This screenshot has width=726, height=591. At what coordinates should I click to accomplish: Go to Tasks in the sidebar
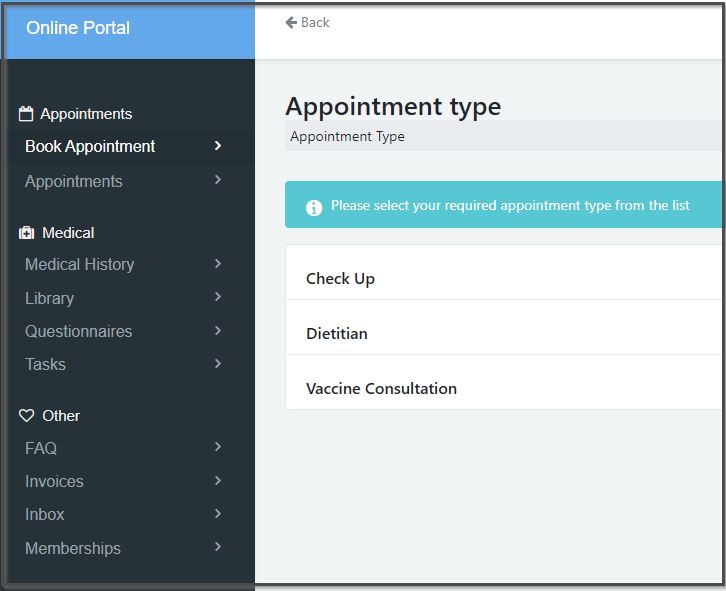pos(46,364)
